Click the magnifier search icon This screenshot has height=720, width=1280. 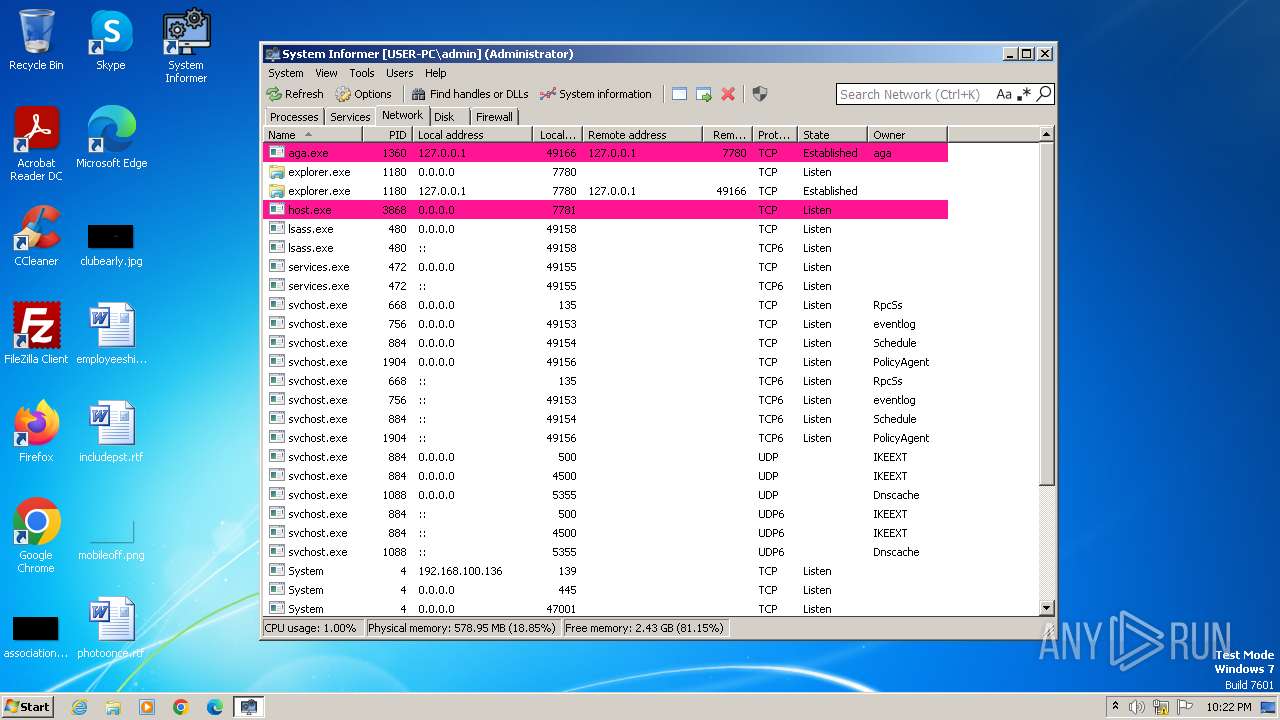(x=1044, y=94)
